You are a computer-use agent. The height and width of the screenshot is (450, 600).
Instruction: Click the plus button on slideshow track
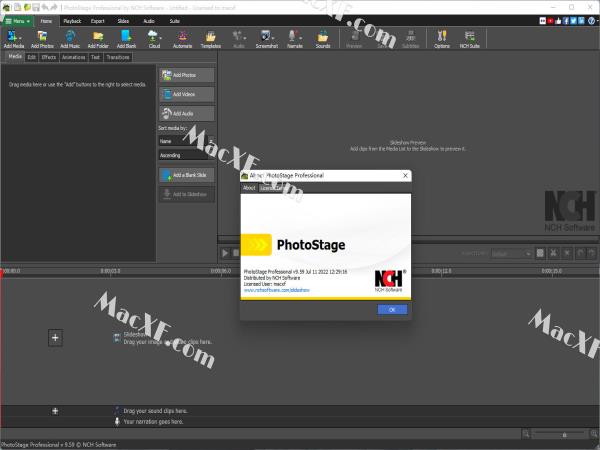click(55, 338)
